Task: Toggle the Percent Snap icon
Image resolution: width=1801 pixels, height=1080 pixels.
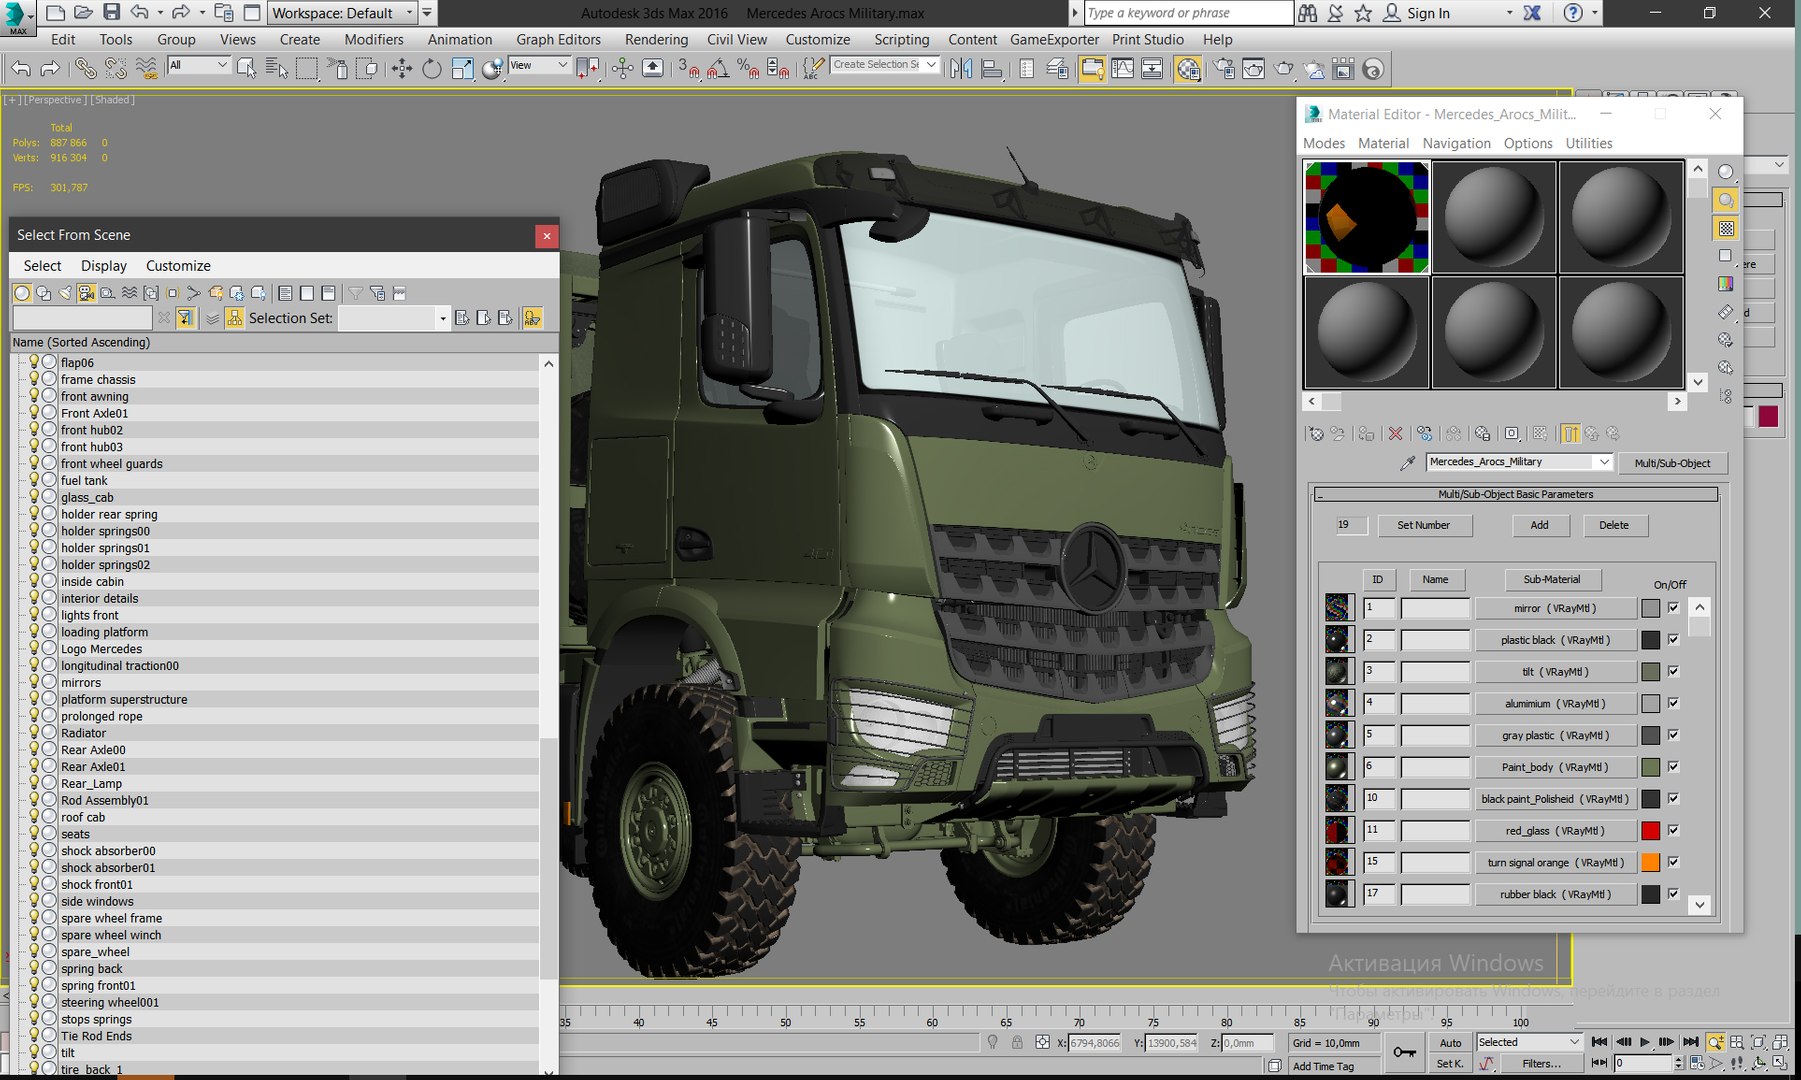Action: click(x=748, y=68)
